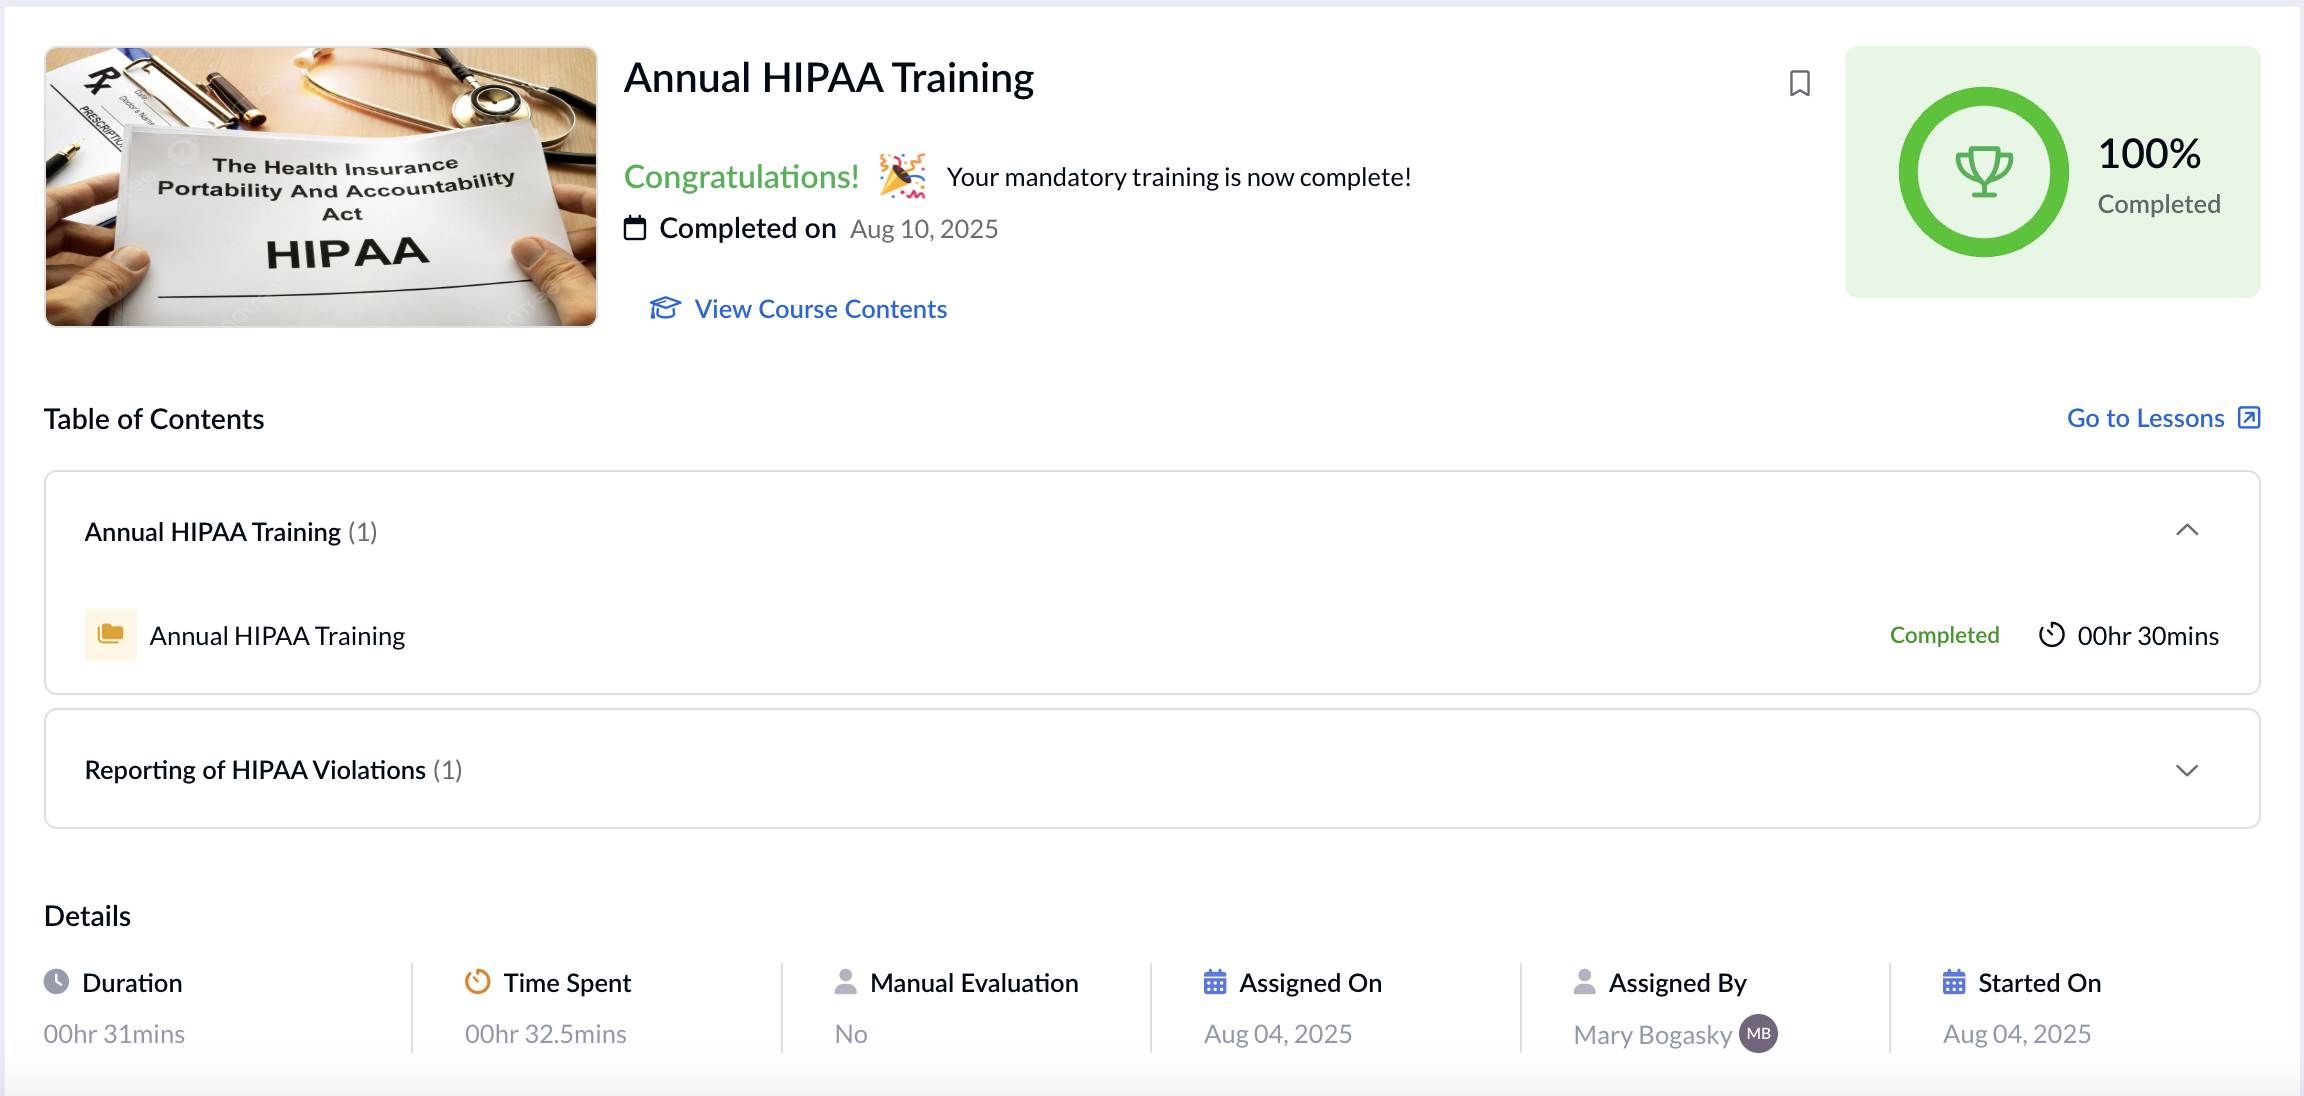Select the stopwatch icon next to Time Spent

coord(478,981)
